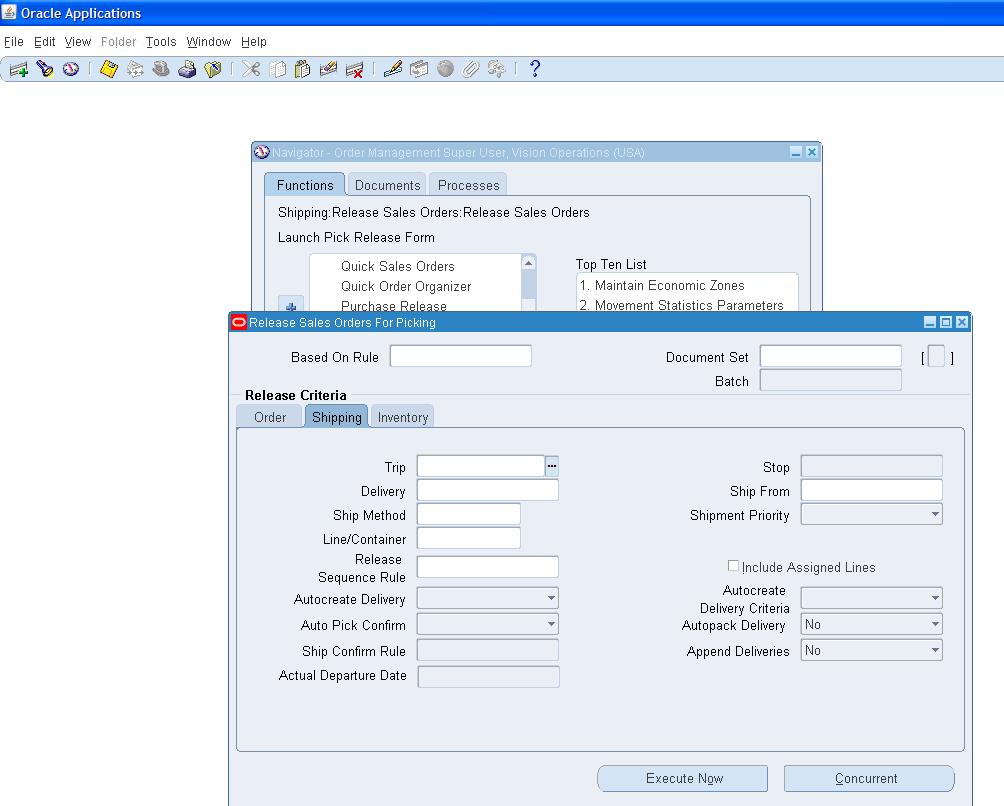Click the plus expand button in Navigator
This screenshot has height=806, width=1004.
(x=291, y=305)
